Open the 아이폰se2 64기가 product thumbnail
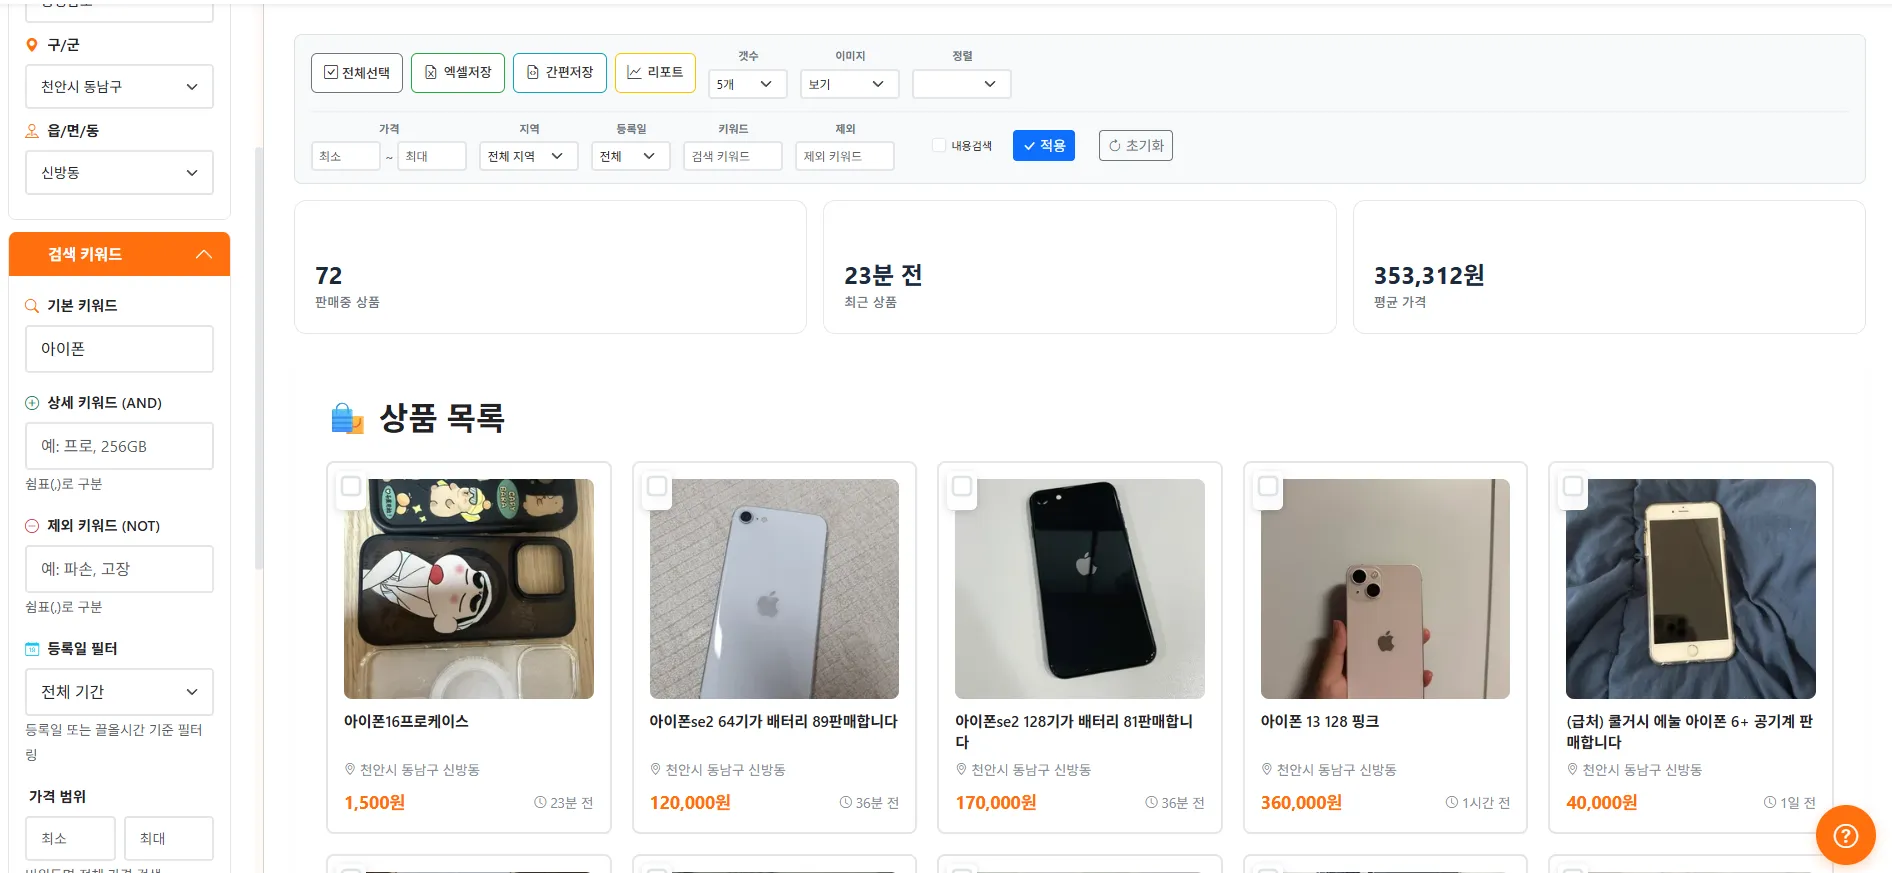 774,589
